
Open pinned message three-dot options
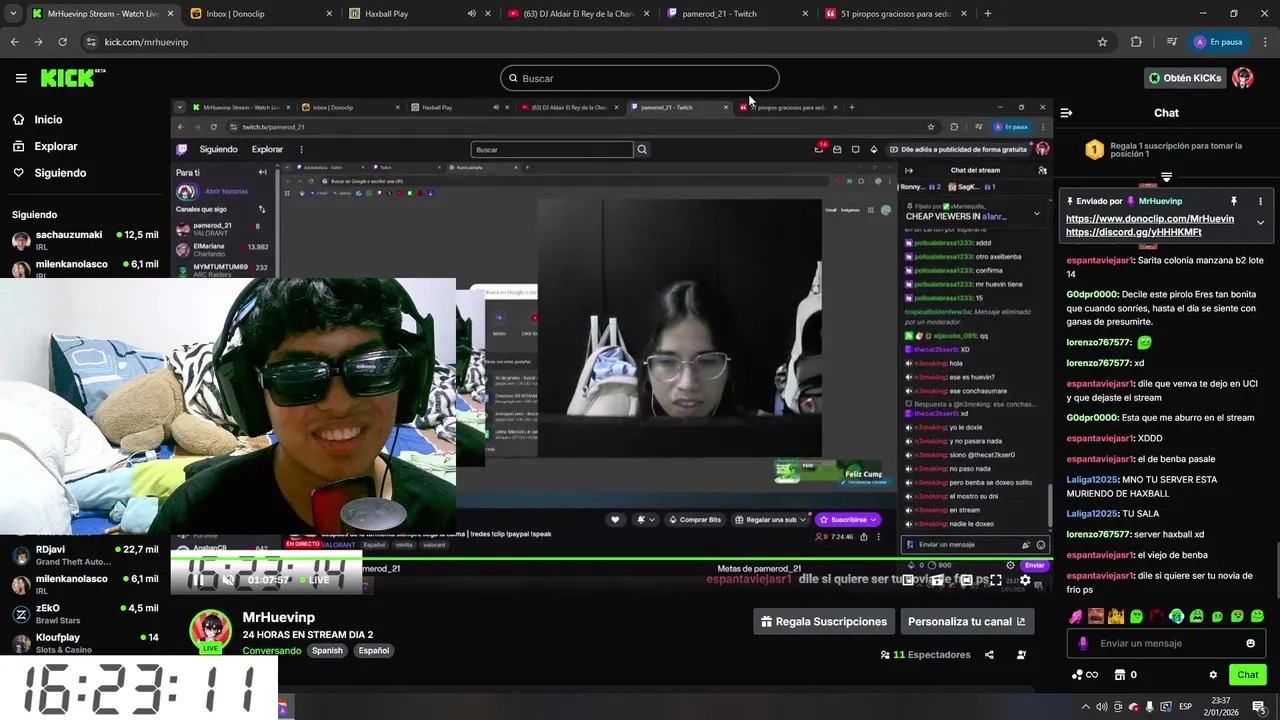point(1260,201)
